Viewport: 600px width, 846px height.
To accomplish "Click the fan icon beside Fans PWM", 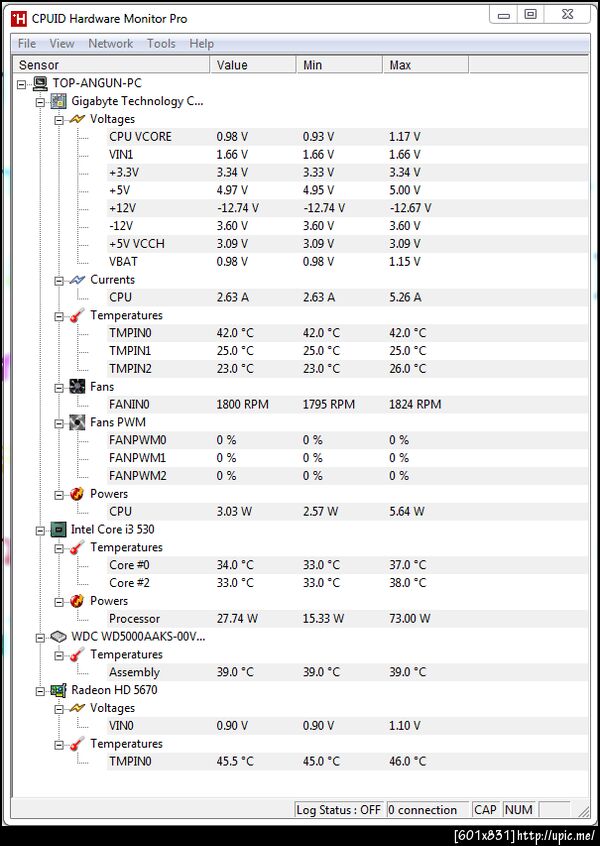I will pos(77,422).
